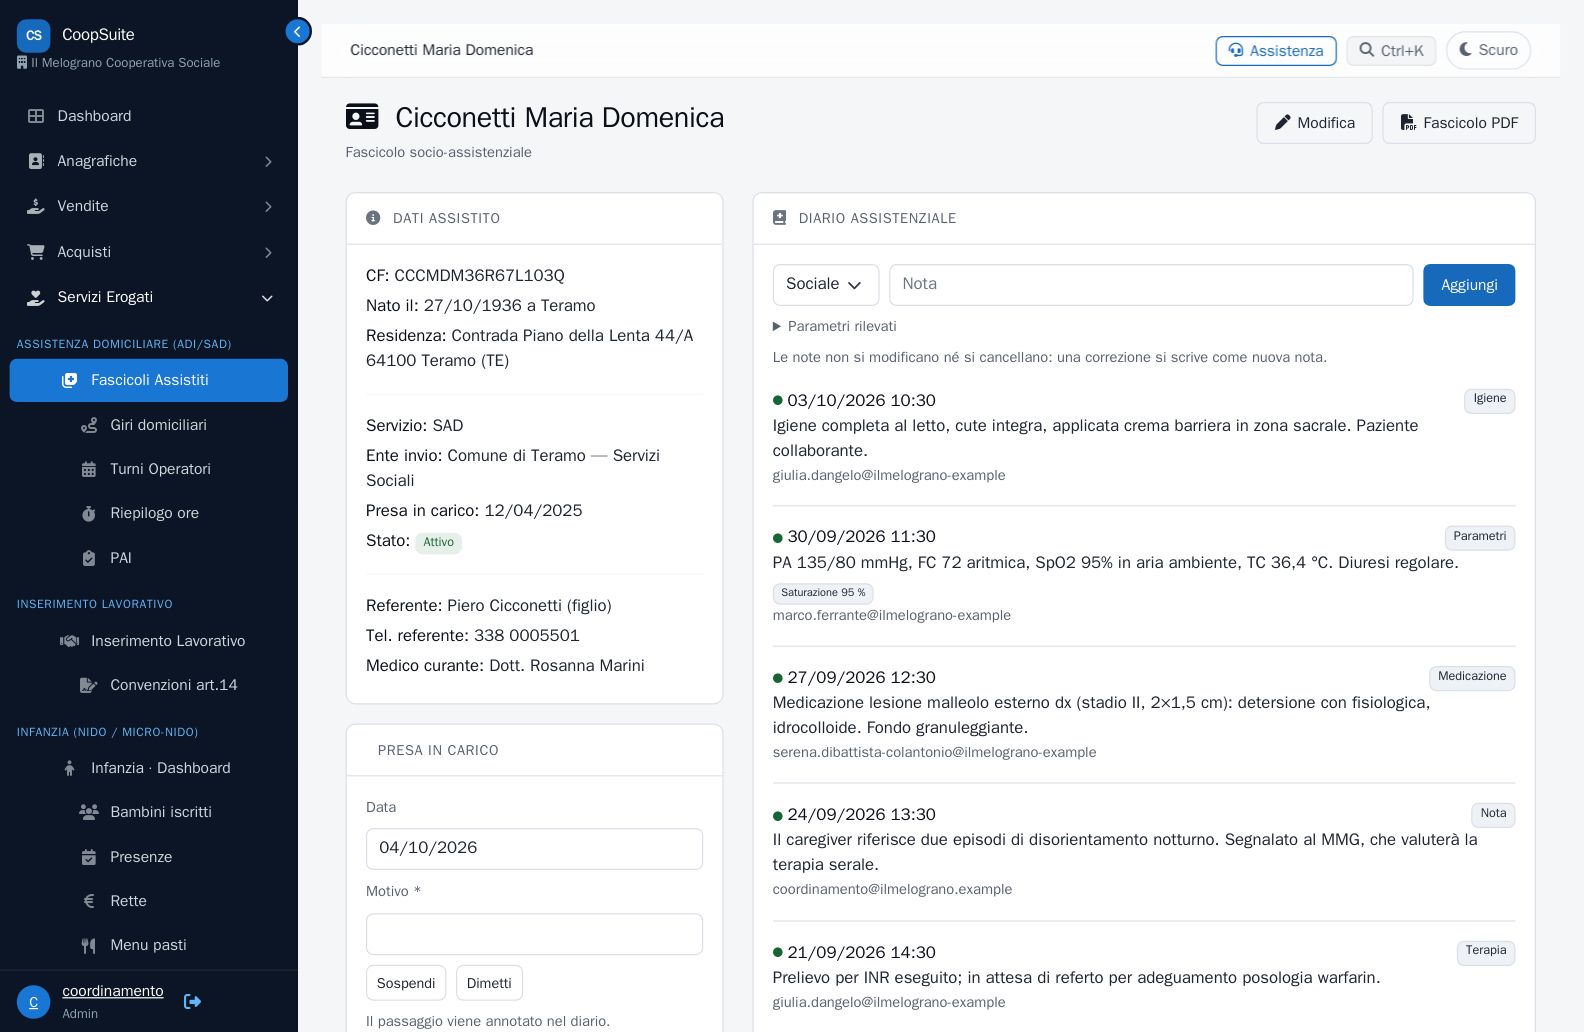Click the Bambini iscritti people icon
The width and height of the screenshot is (1584, 1032).
[x=89, y=812]
